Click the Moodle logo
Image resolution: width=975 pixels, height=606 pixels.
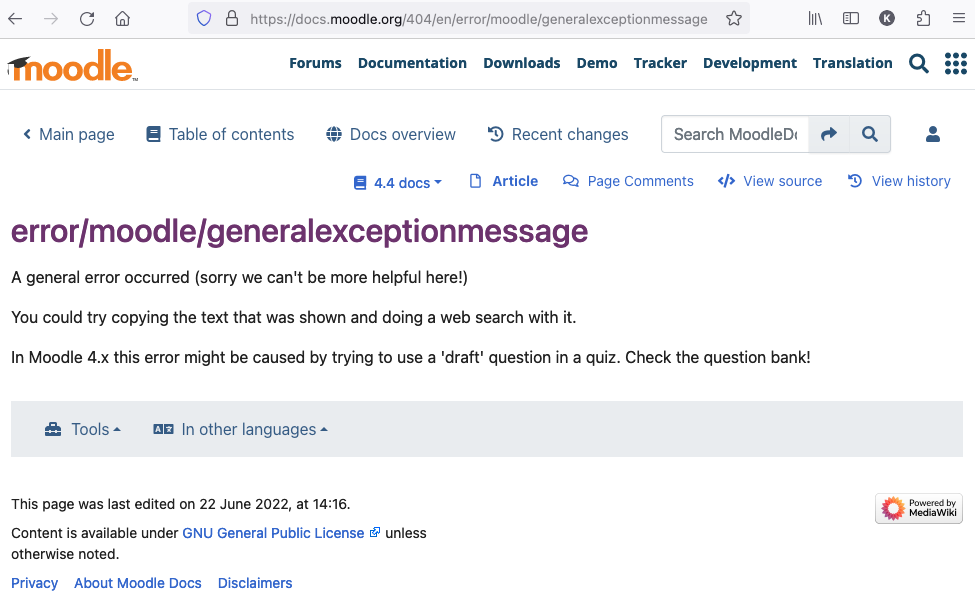[x=72, y=65]
